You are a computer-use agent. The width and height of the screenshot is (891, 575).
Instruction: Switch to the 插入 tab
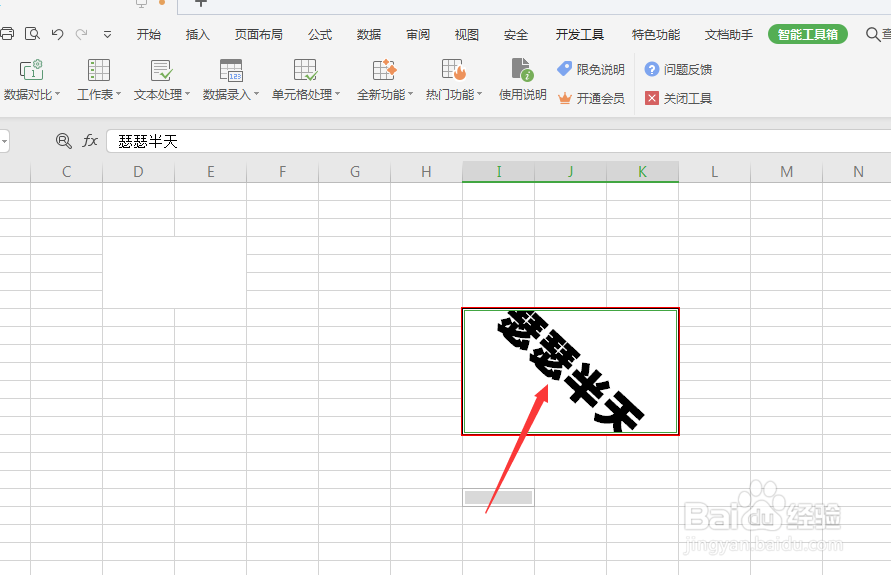click(198, 35)
